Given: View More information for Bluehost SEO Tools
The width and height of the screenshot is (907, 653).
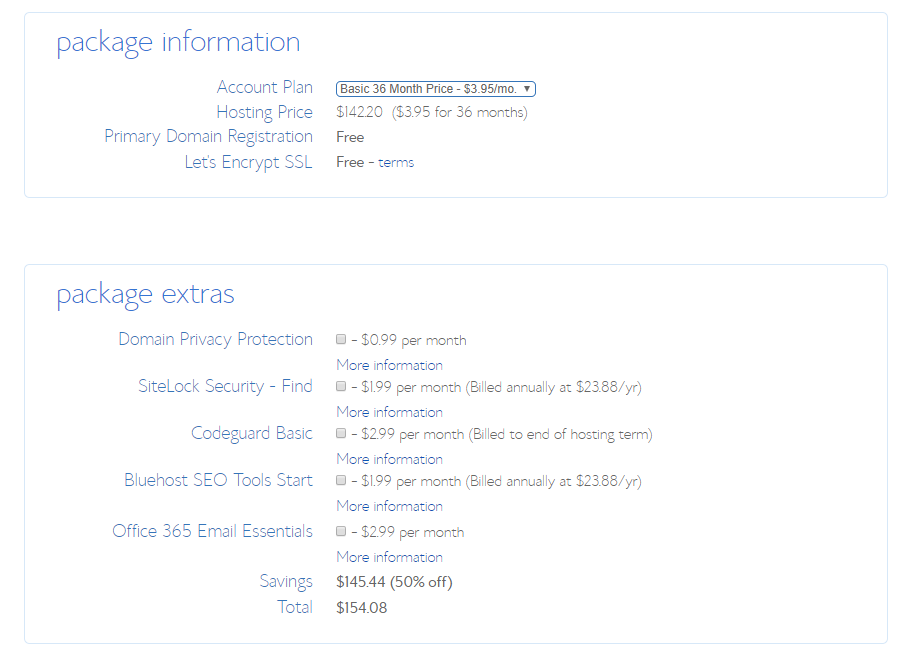Looking at the screenshot, I should point(389,506).
